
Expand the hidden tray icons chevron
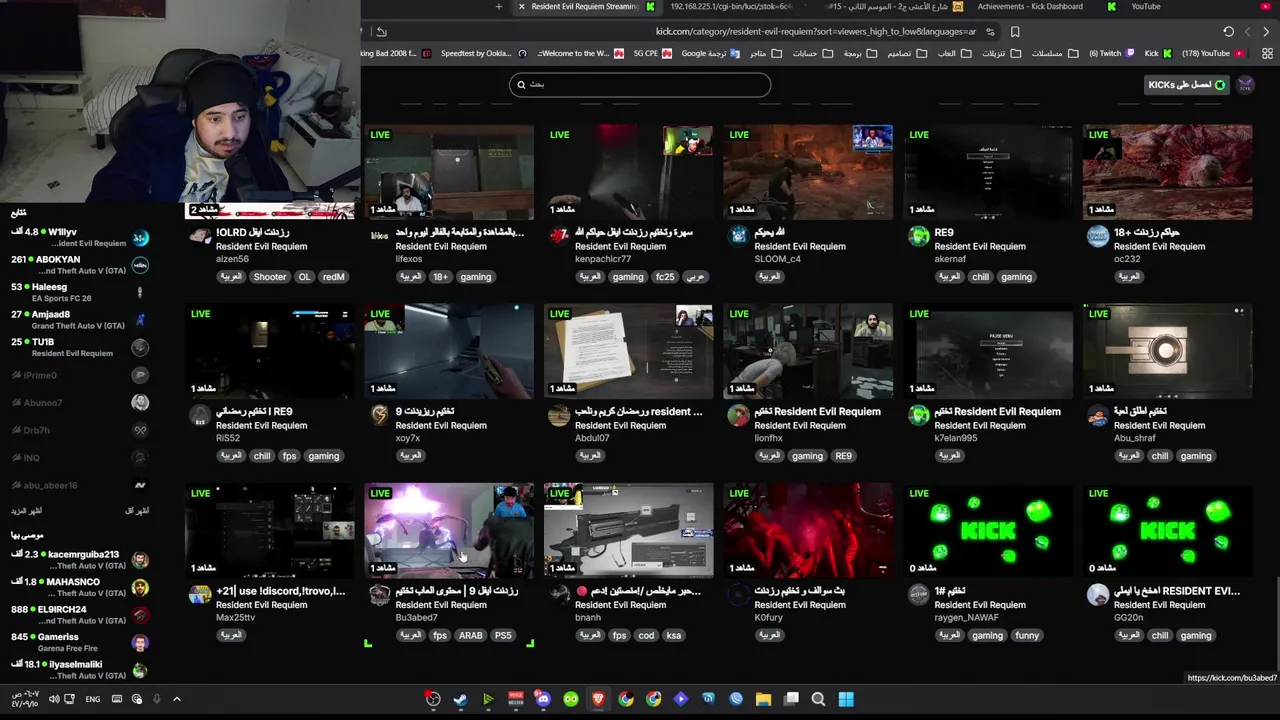coord(177,699)
